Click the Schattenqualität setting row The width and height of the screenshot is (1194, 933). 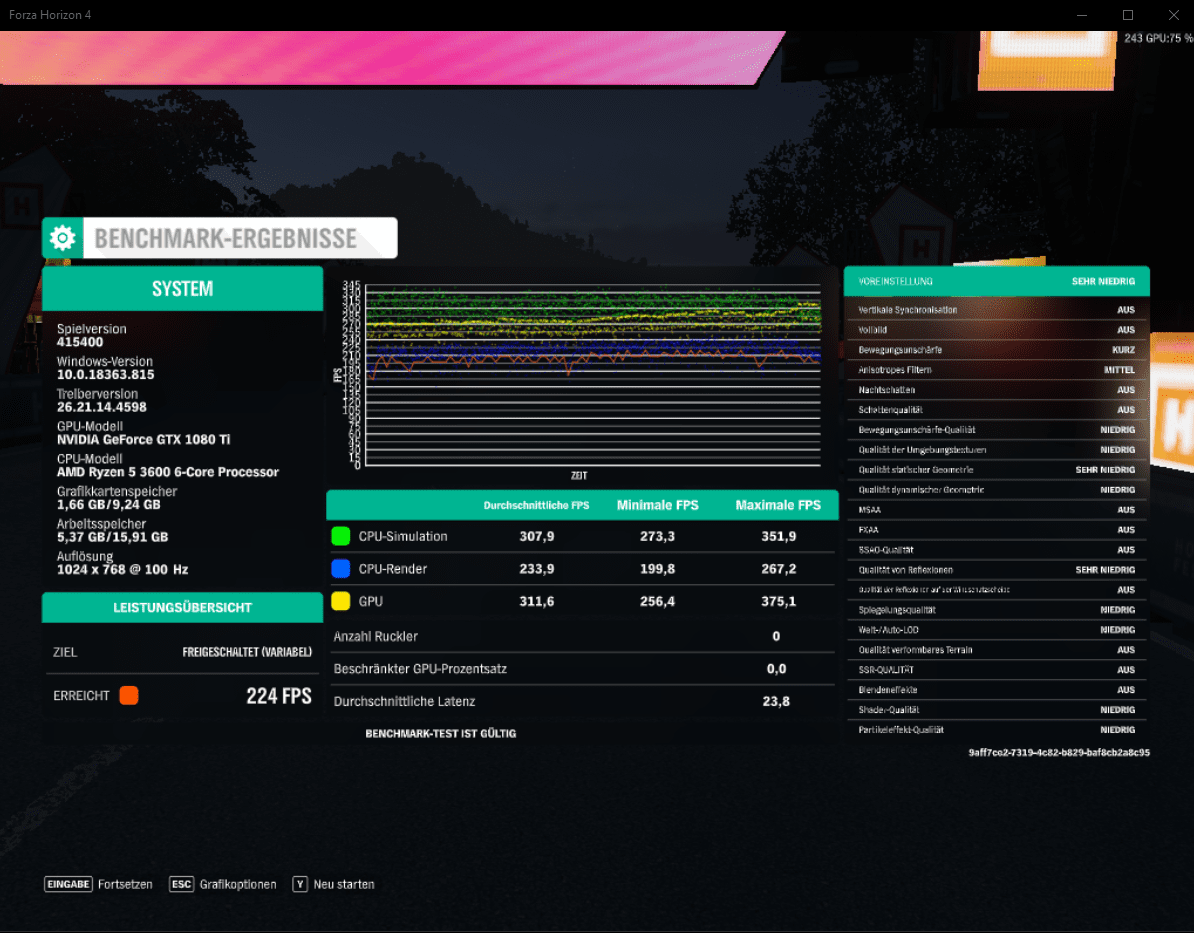click(x=997, y=410)
